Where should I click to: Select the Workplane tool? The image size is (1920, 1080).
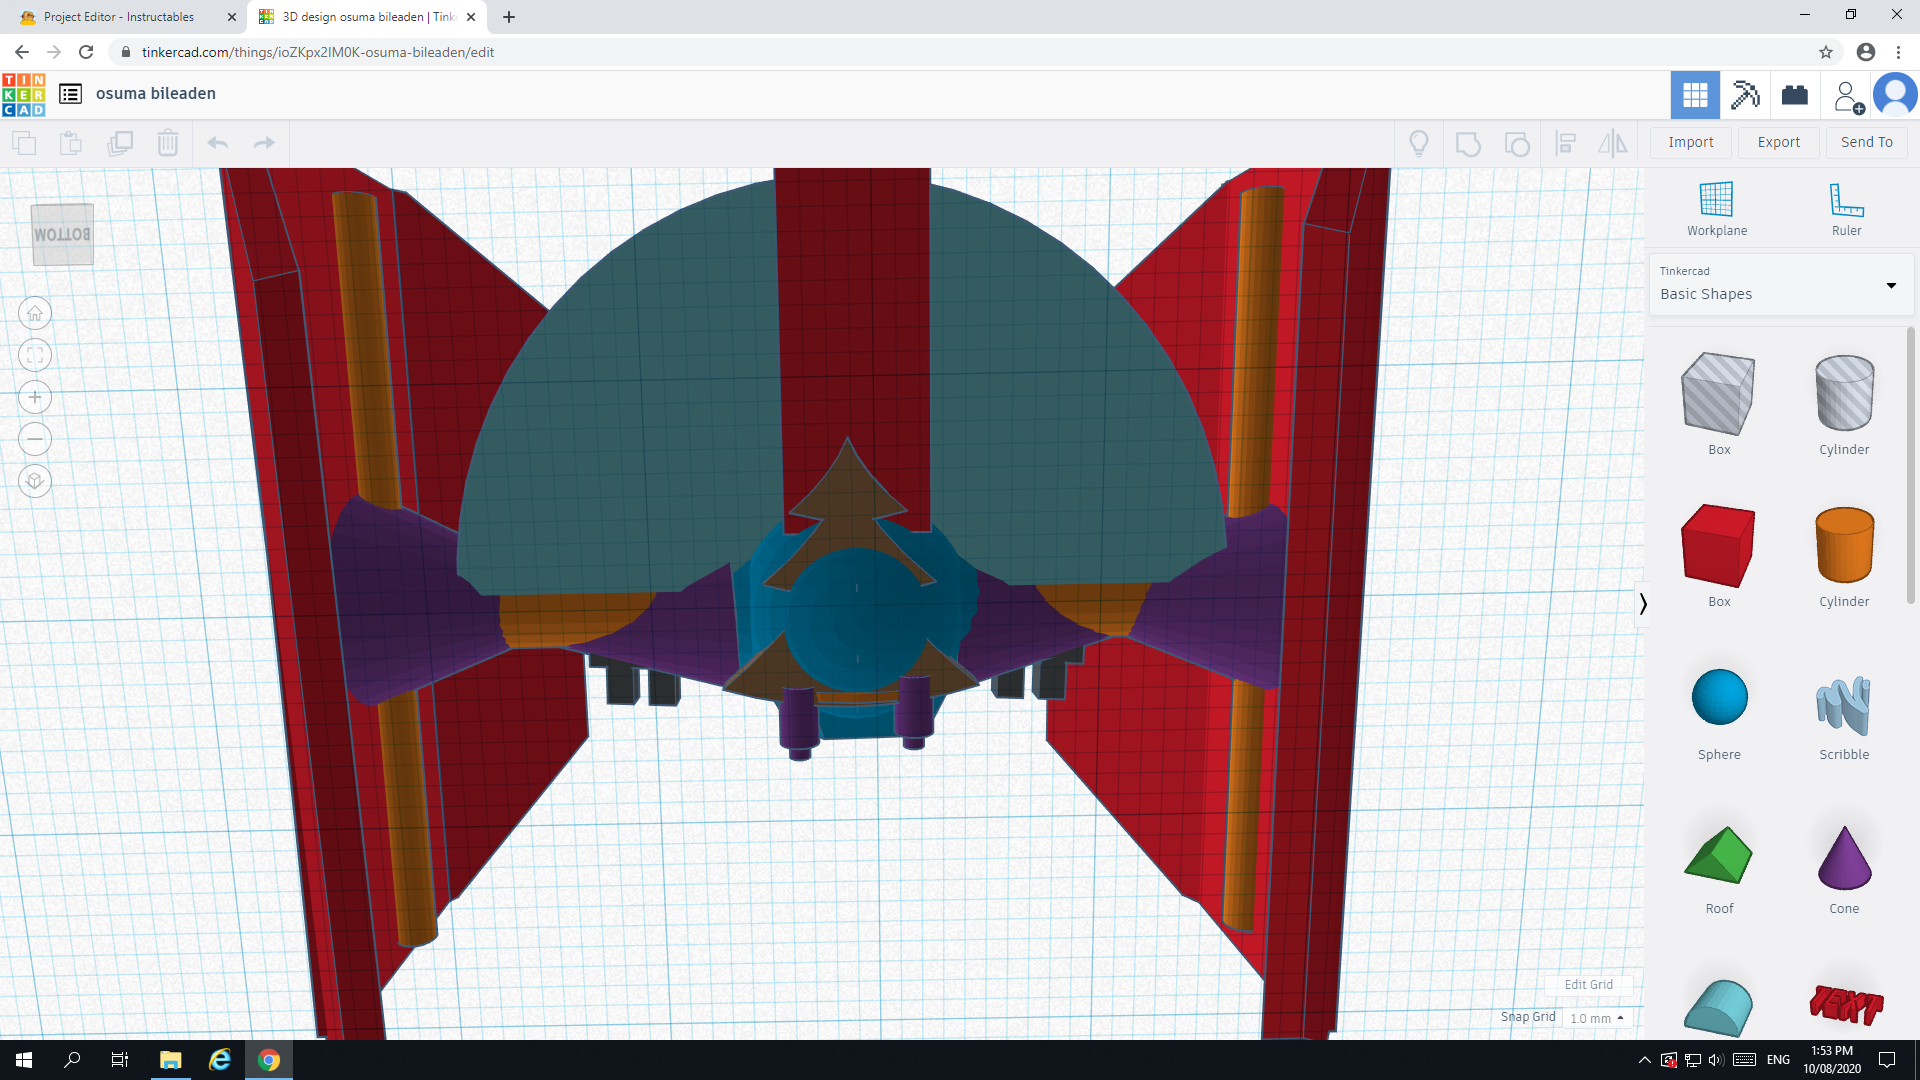click(1717, 209)
